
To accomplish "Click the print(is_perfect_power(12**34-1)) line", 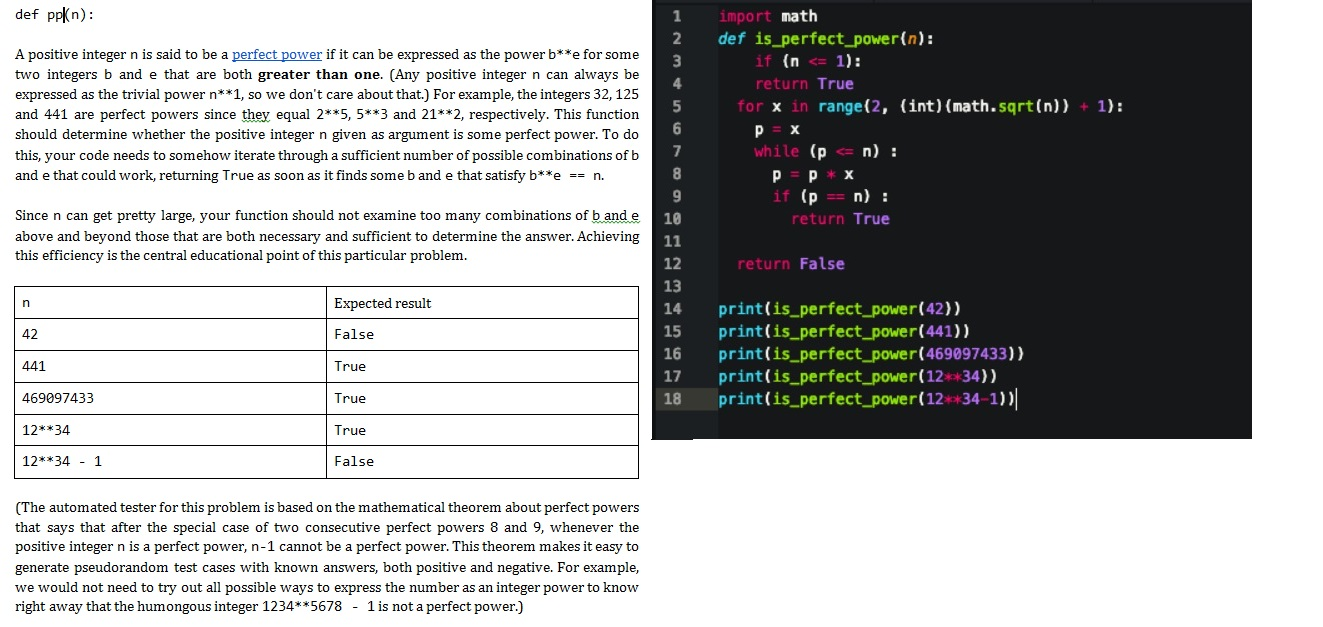I will [862, 399].
